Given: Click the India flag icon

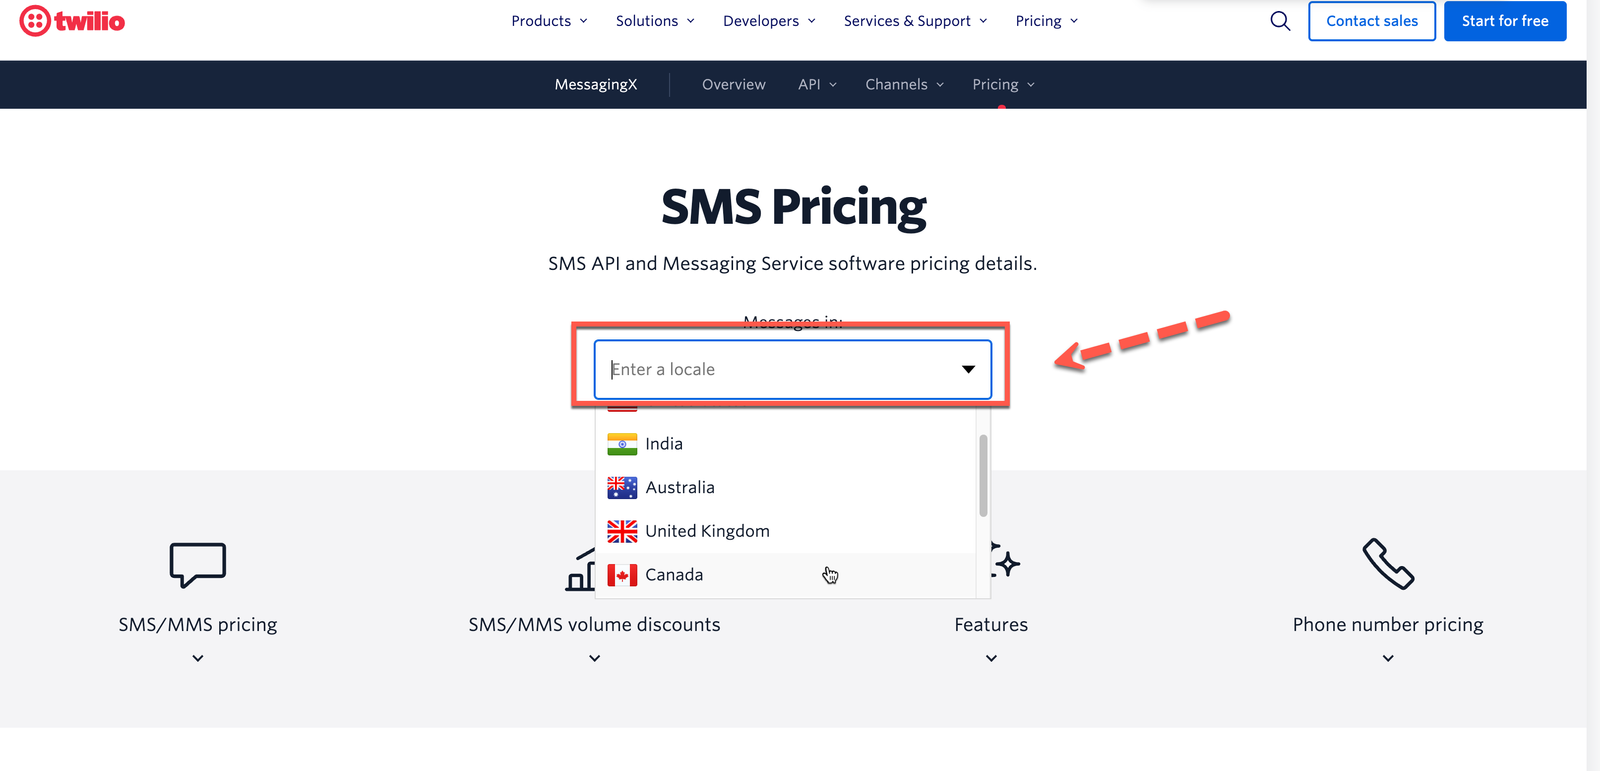Looking at the screenshot, I should pyautogui.click(x=622, y=444).
